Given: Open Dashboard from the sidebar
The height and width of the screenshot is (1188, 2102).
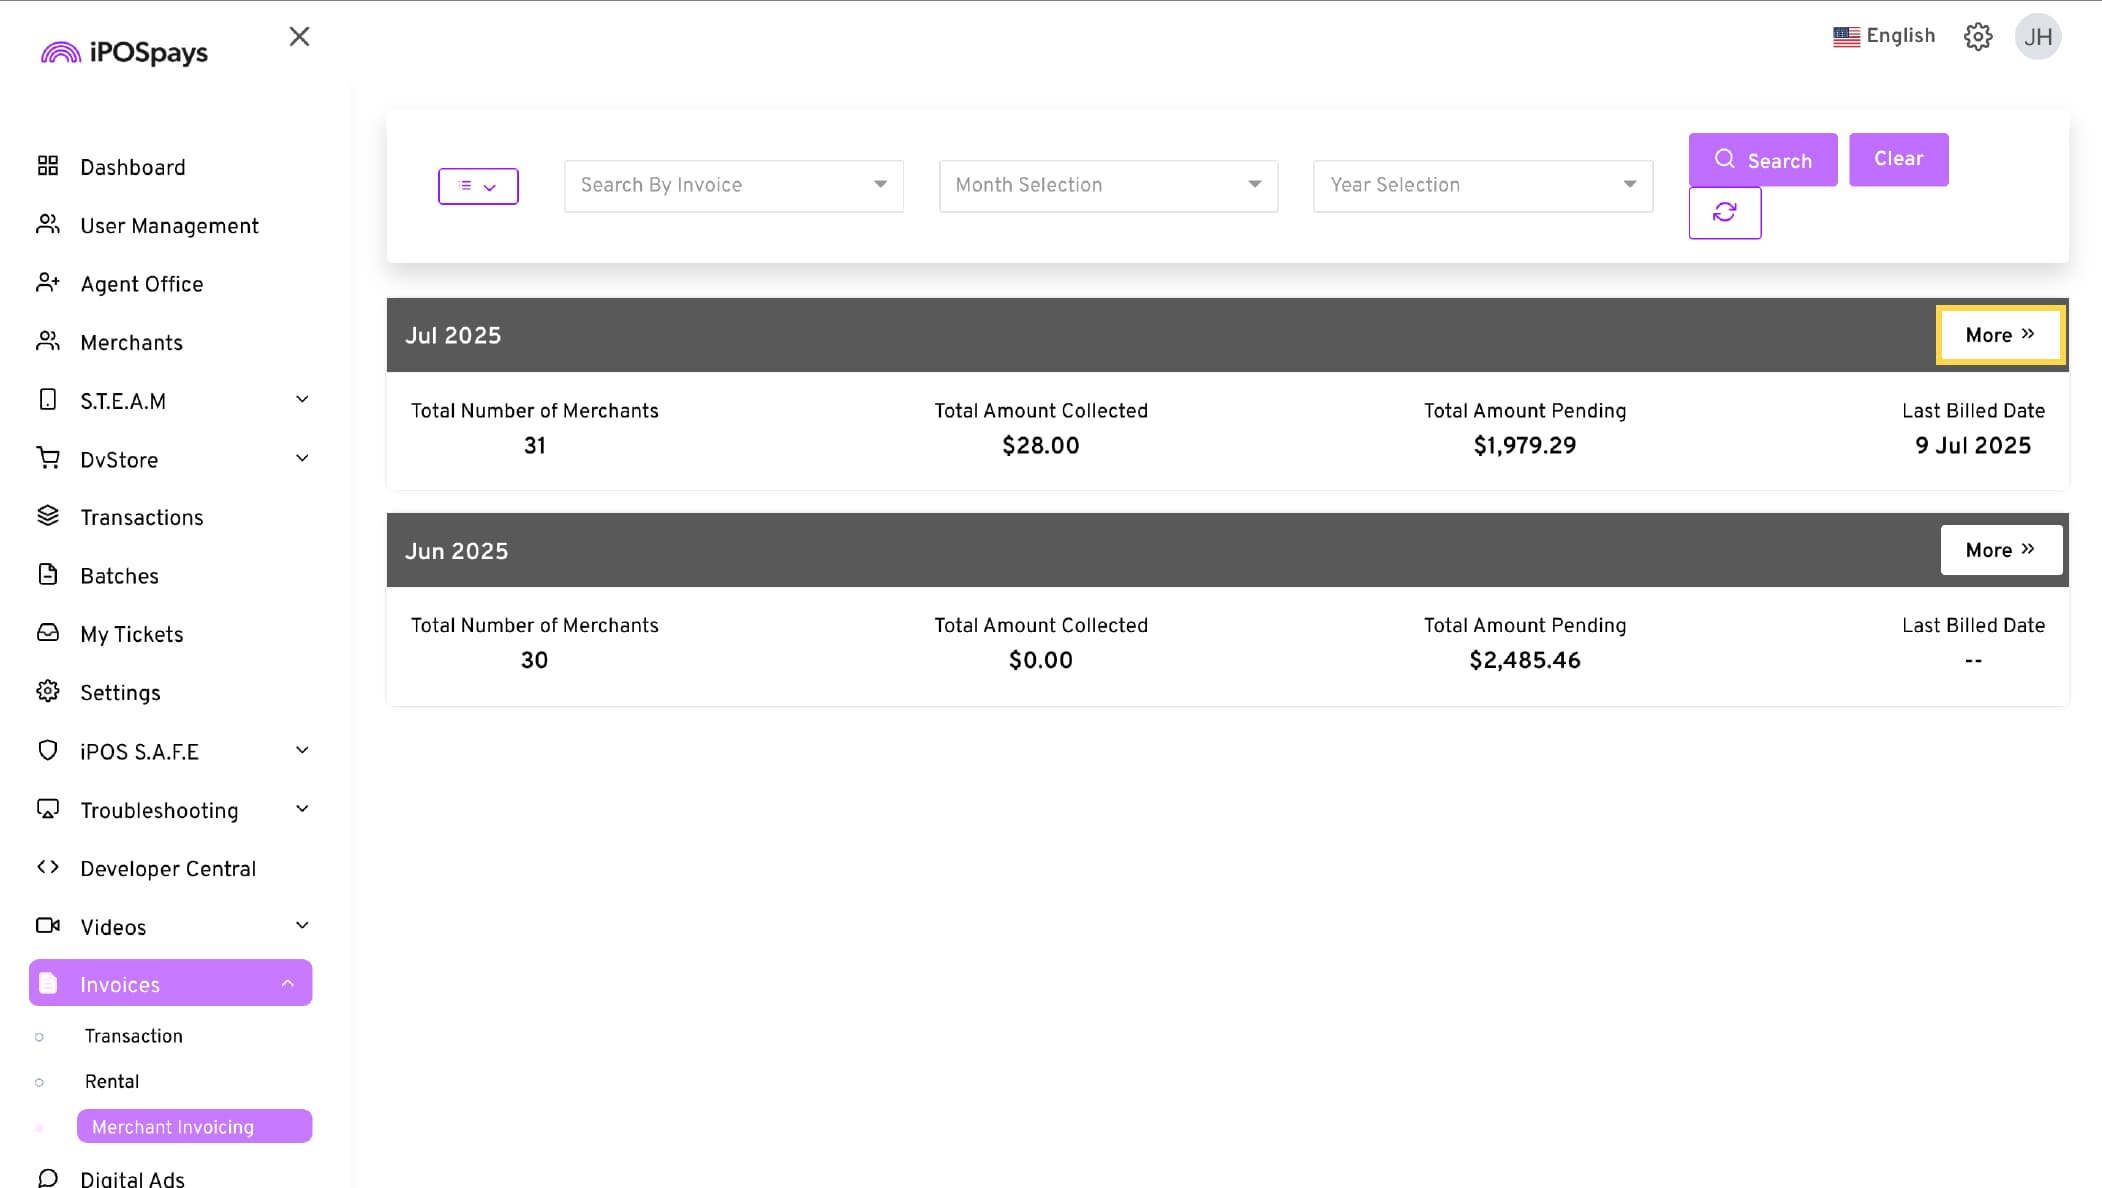Looking at the screenshot, I should [132, 167].
